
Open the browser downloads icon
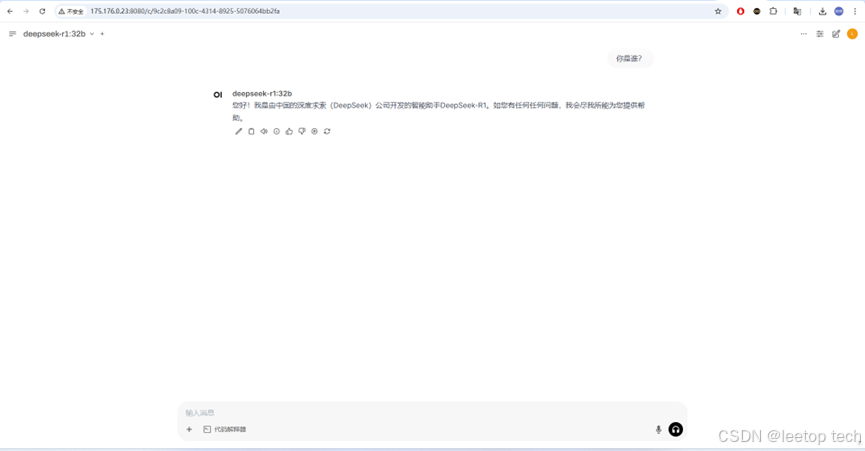(822, 11)
